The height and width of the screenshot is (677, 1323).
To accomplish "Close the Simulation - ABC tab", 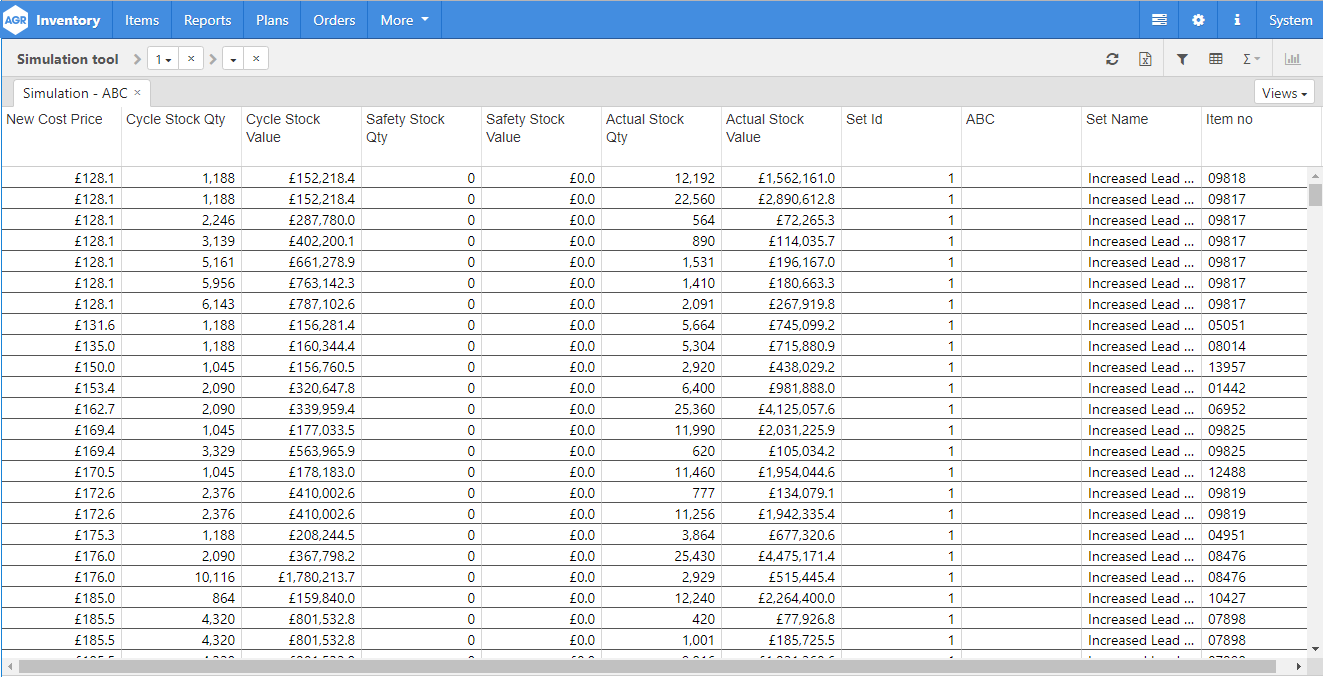I will (137, 93).
